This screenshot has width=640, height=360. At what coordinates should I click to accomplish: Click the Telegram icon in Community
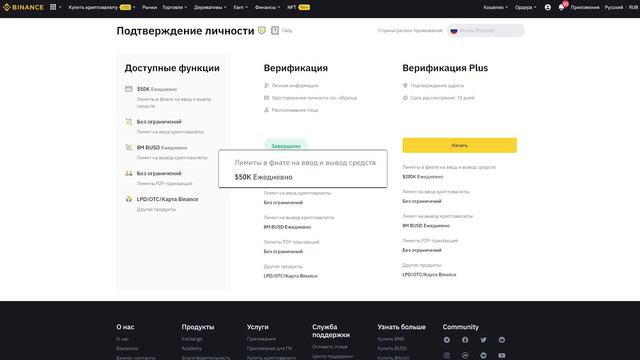[x=447, y=340]
